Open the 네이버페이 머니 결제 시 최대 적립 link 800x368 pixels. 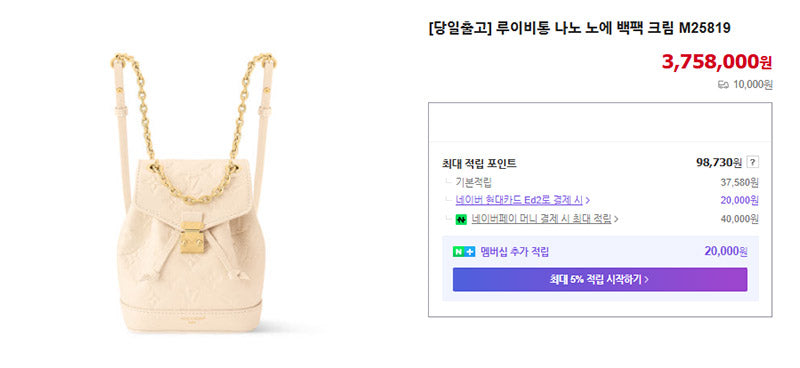(541, 219)
